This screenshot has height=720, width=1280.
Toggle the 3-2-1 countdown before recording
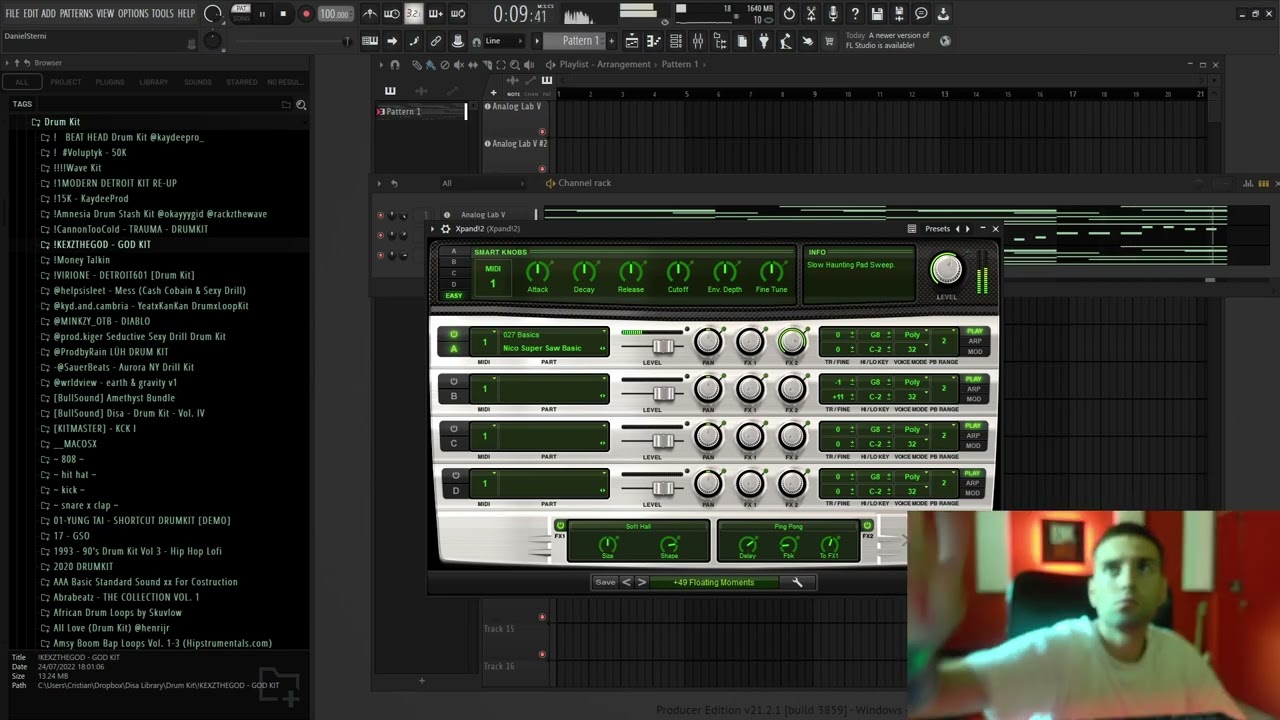413,14
